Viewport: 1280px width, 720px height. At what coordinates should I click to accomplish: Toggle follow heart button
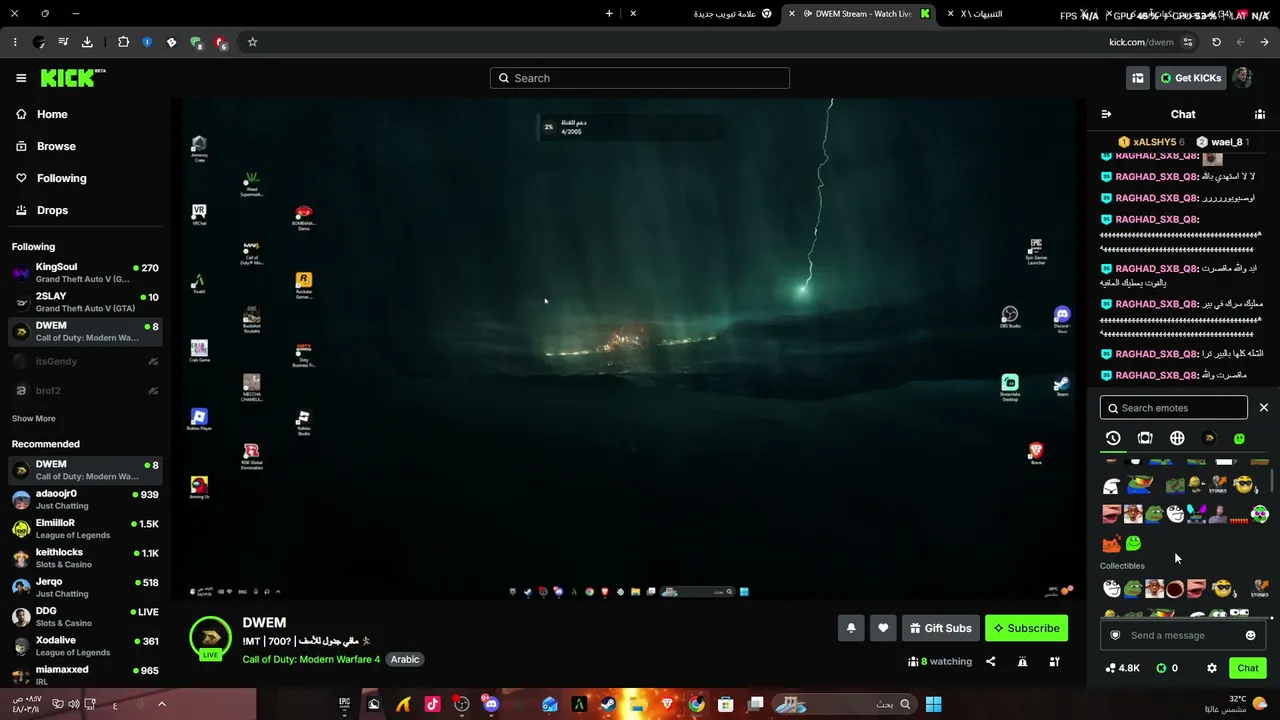point(883,628)
